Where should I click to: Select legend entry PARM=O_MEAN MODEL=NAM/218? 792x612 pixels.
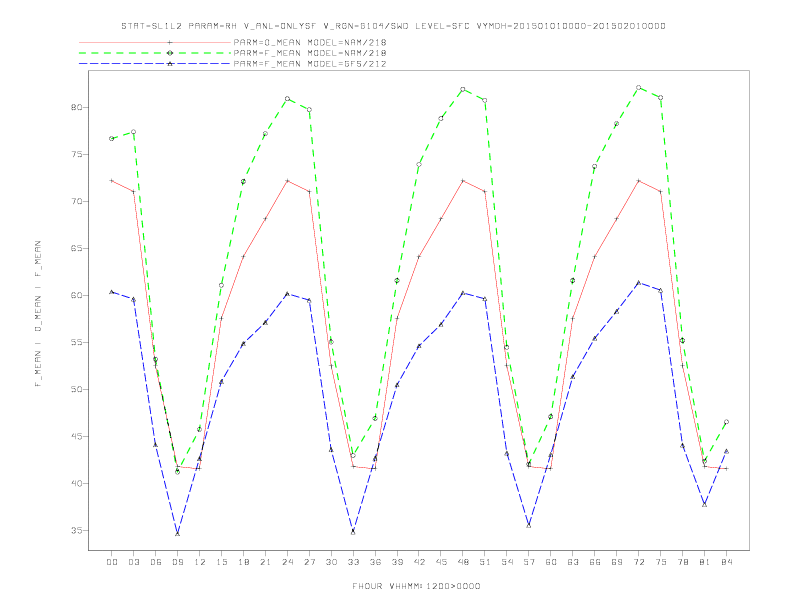click(310, 42)
